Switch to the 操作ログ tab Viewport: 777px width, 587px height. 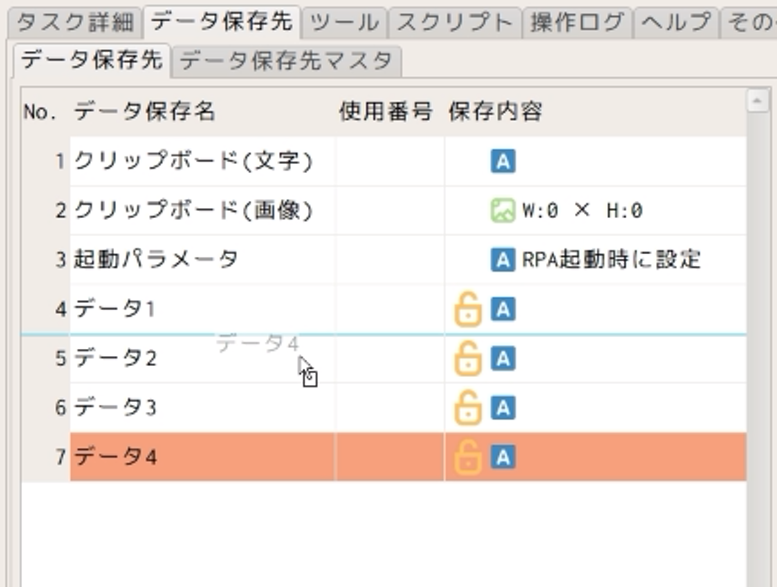577,22
